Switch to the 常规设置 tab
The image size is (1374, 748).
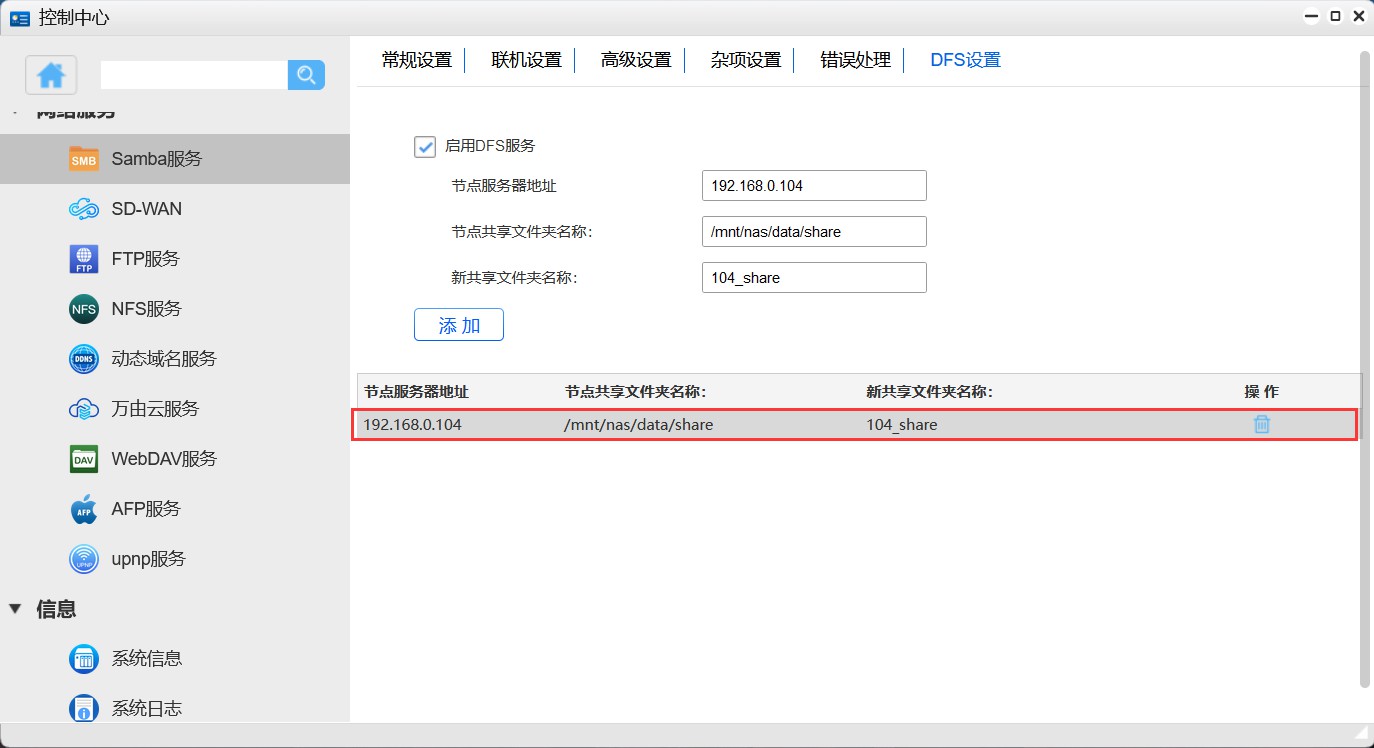pos(417,60)
